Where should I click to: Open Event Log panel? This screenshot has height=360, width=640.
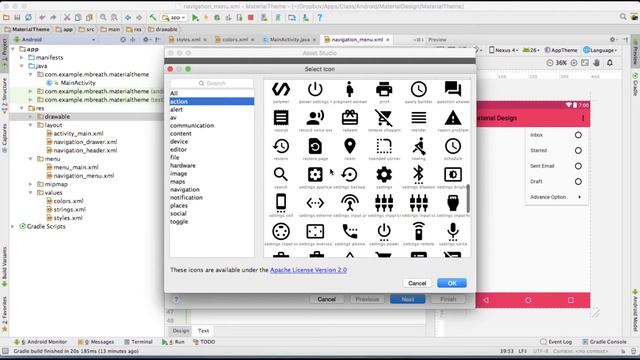click(x=556, y=342)
